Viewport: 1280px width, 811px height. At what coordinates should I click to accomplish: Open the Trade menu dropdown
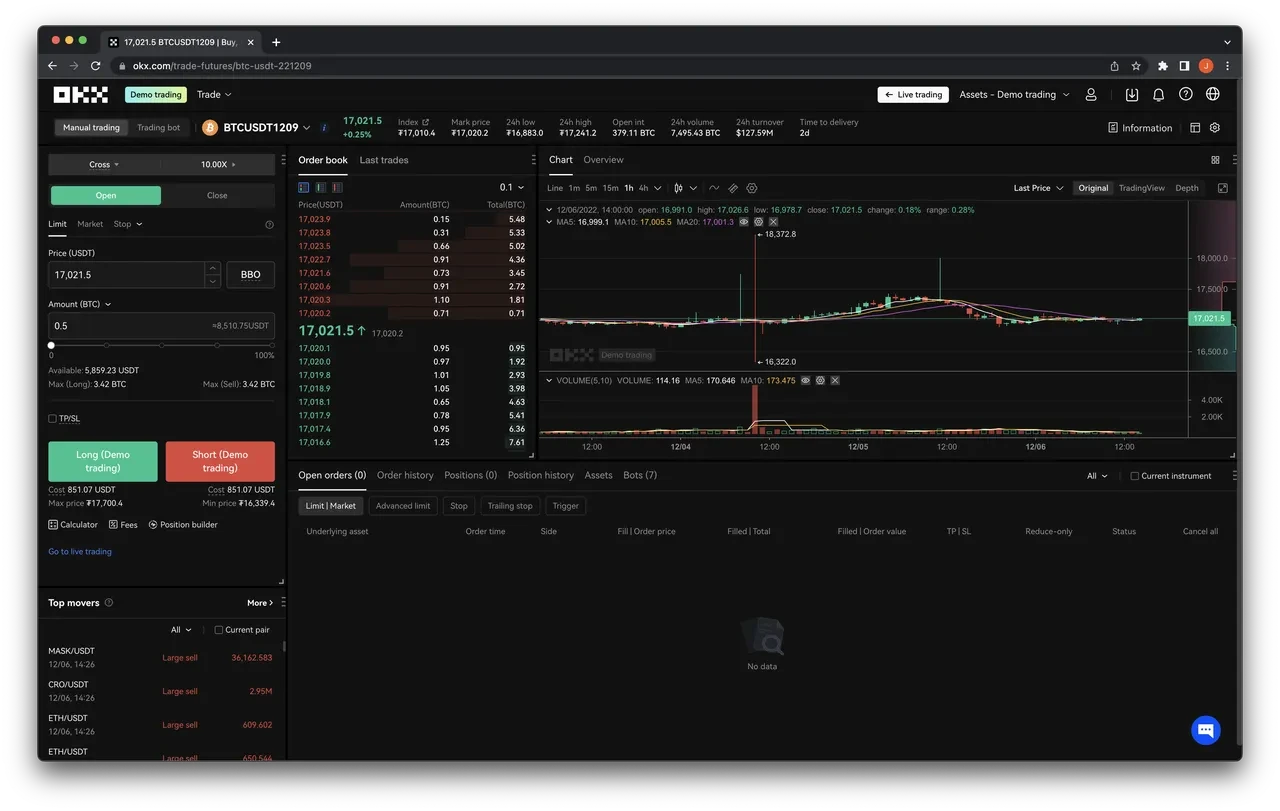coord(214,94)
